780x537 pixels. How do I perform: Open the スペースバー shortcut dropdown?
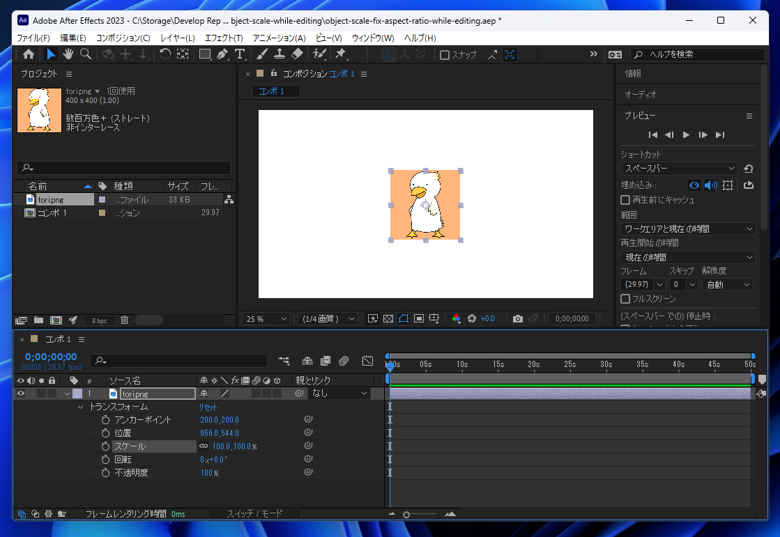[679, 169]
